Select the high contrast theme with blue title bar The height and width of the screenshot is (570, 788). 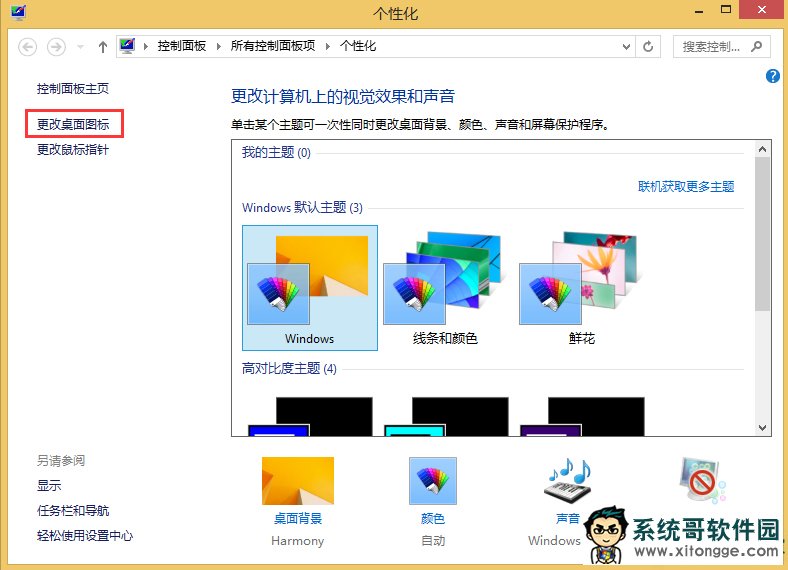pyautogui.click(x=310, y=416)
